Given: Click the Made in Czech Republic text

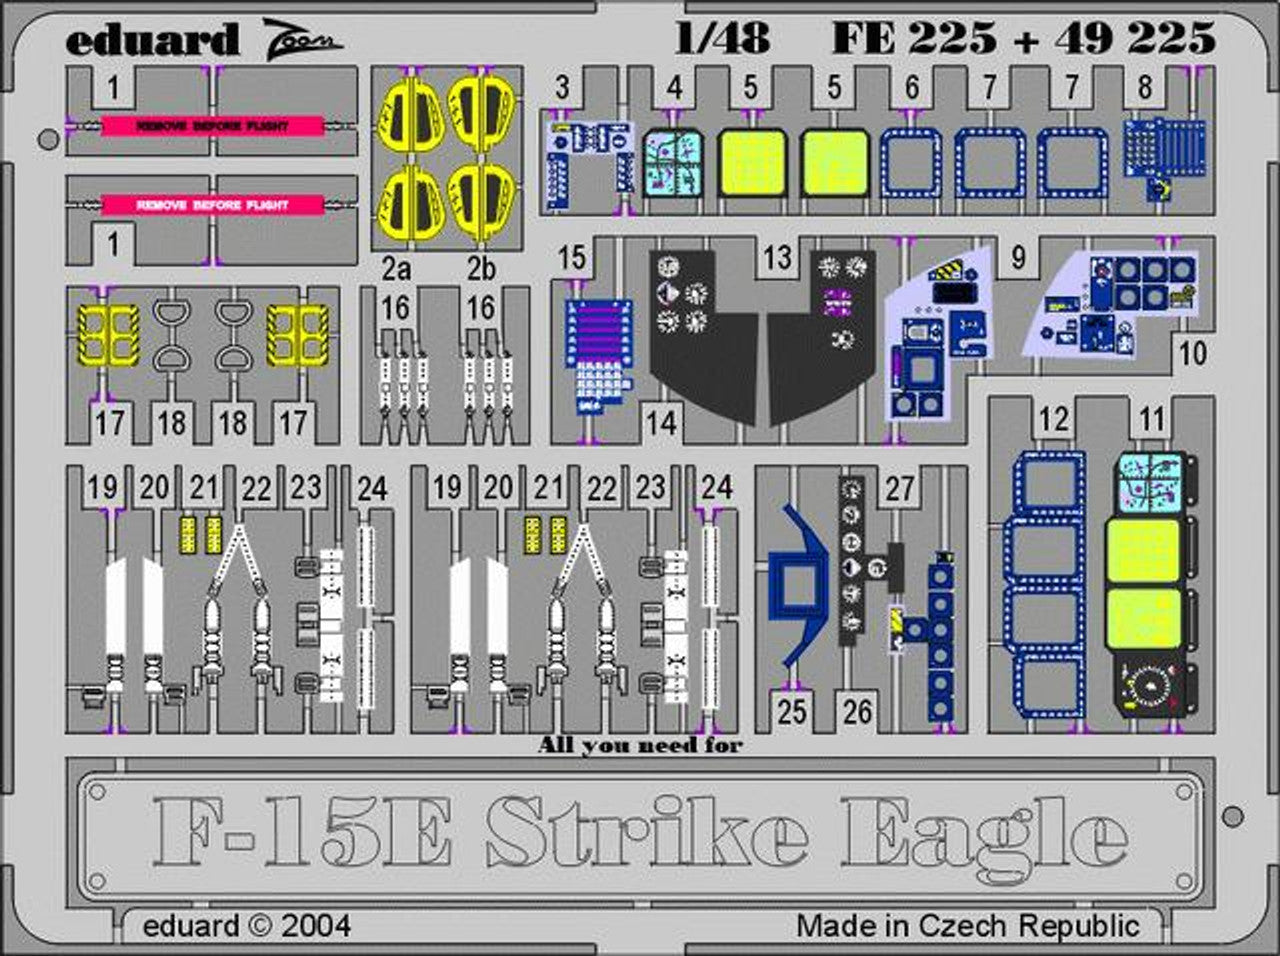Looking at the screenshot, I should 967,925.
